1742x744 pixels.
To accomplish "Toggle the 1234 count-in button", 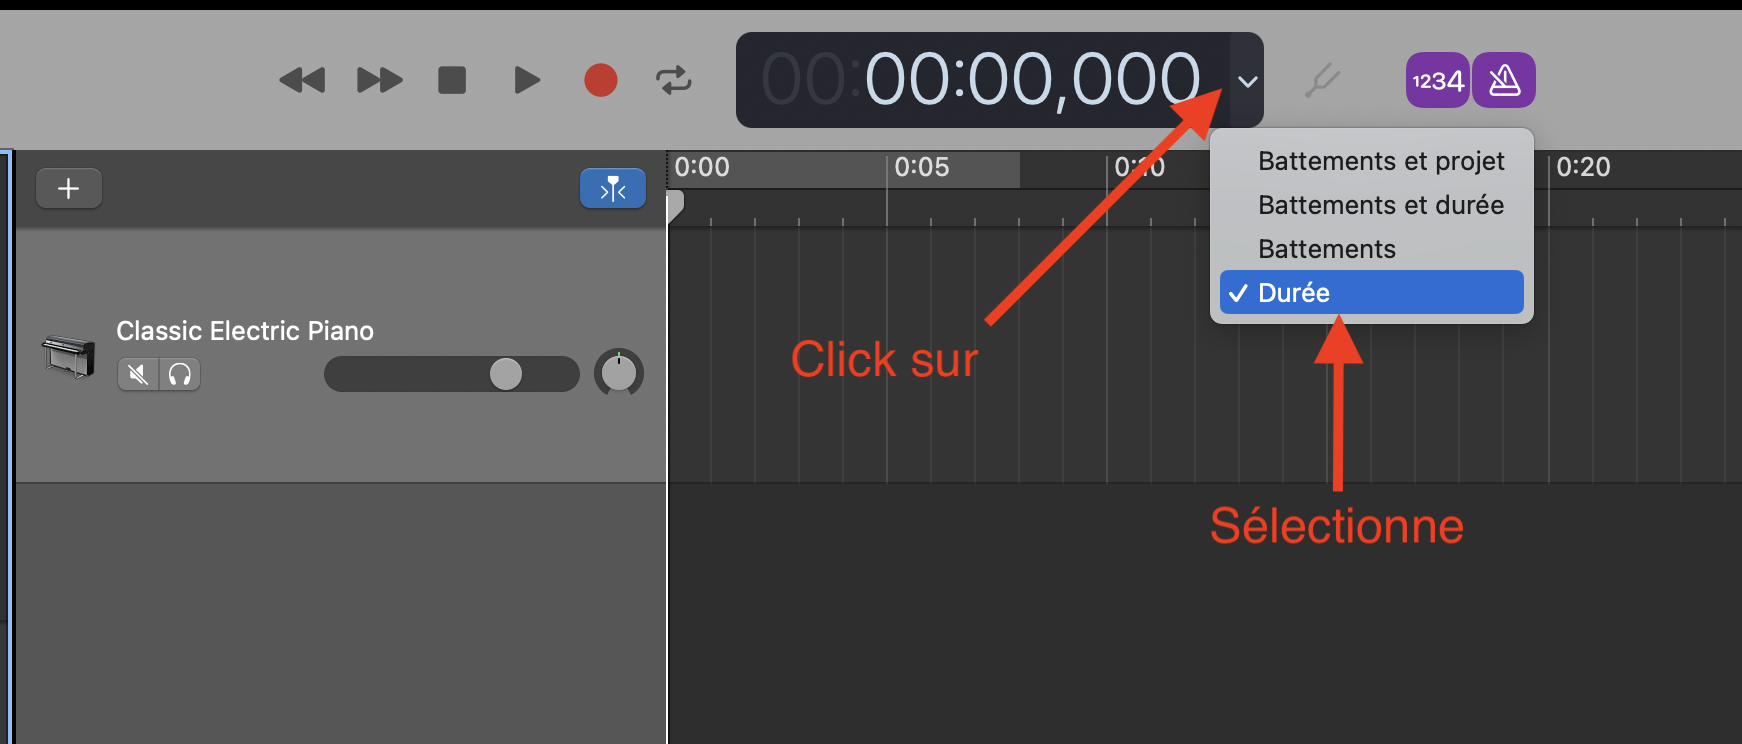I will pos(1438,80).
